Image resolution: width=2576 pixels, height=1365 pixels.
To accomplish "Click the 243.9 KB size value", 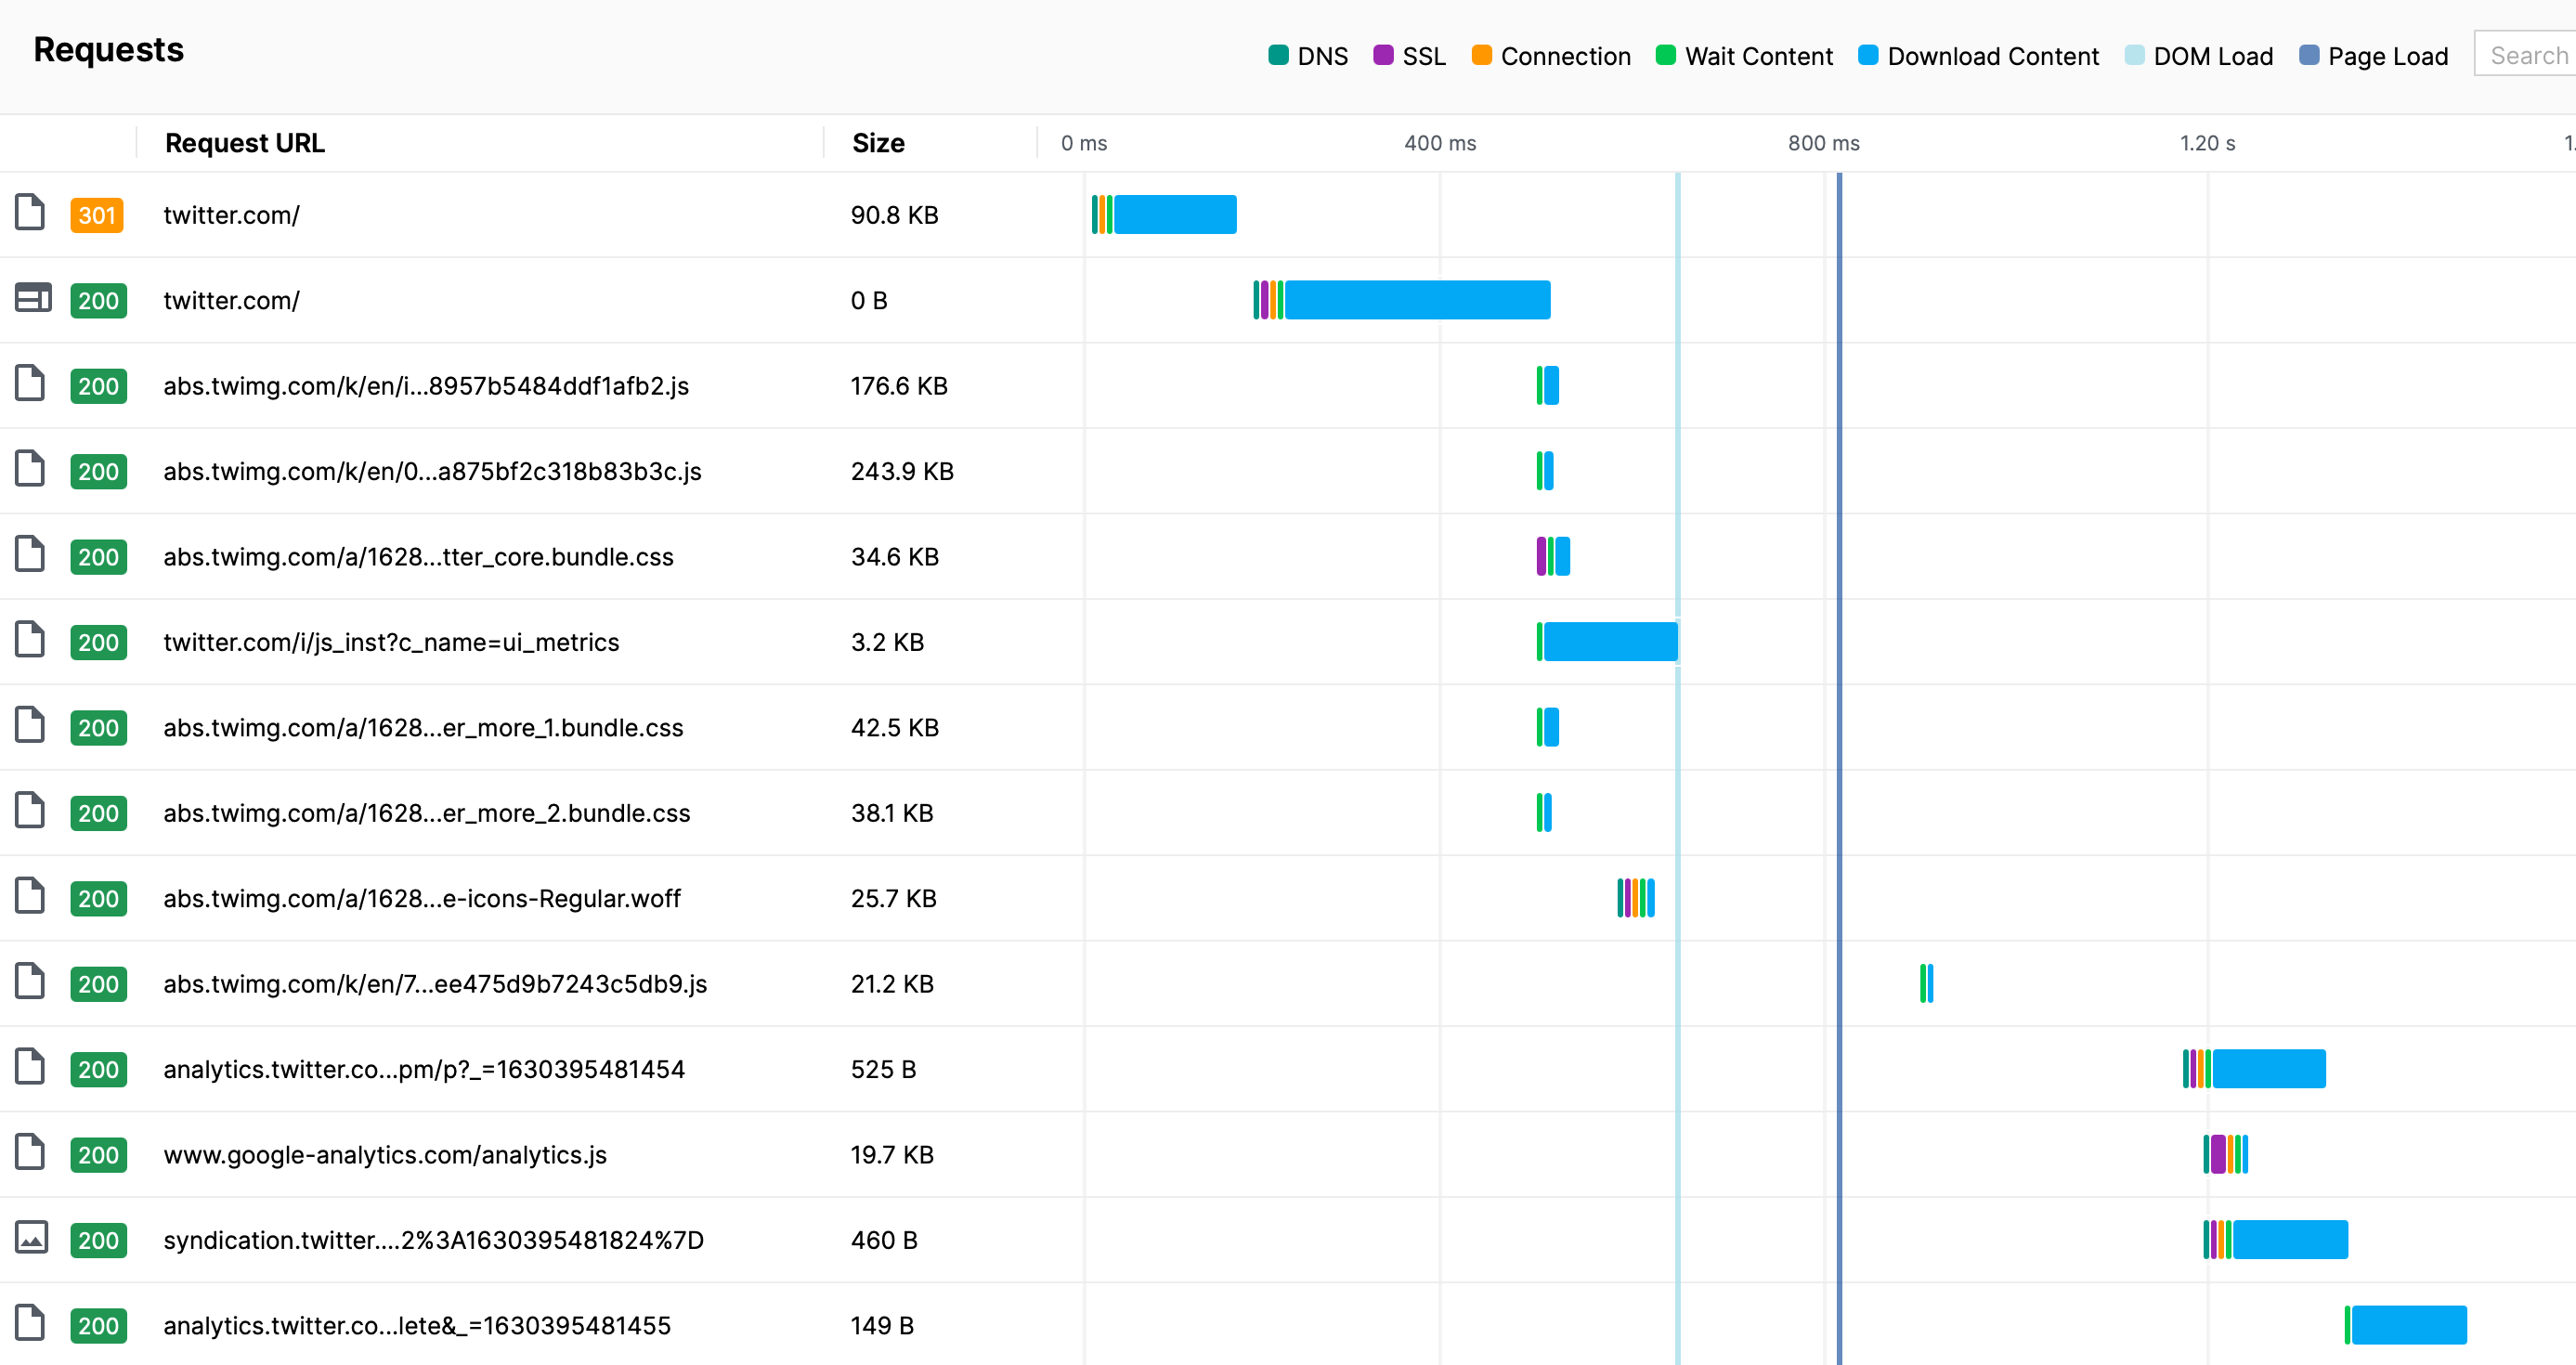I will [902, 471].
